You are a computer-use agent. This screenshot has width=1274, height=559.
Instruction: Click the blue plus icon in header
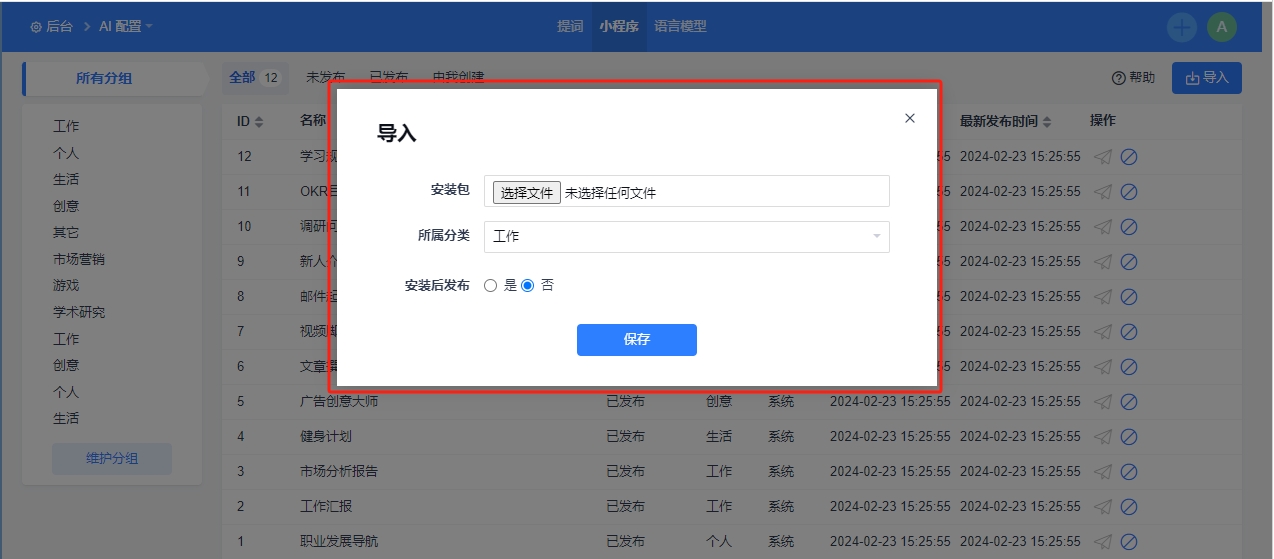coord(1182,27)
